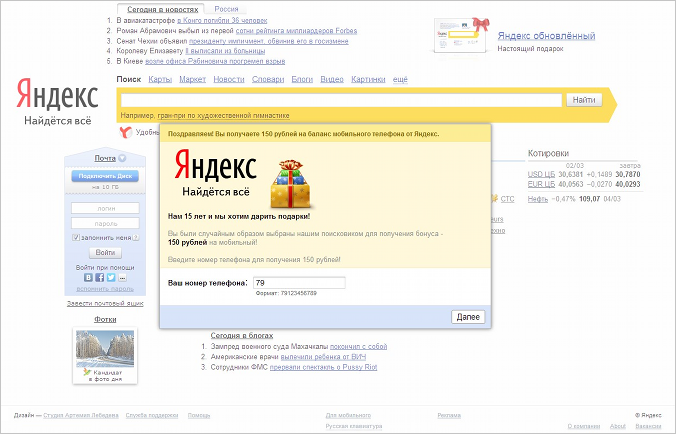The height and width of the screenshot is (434, 676).
Task: Click the Makhachkala military court blog link
Action: [358, 346]
